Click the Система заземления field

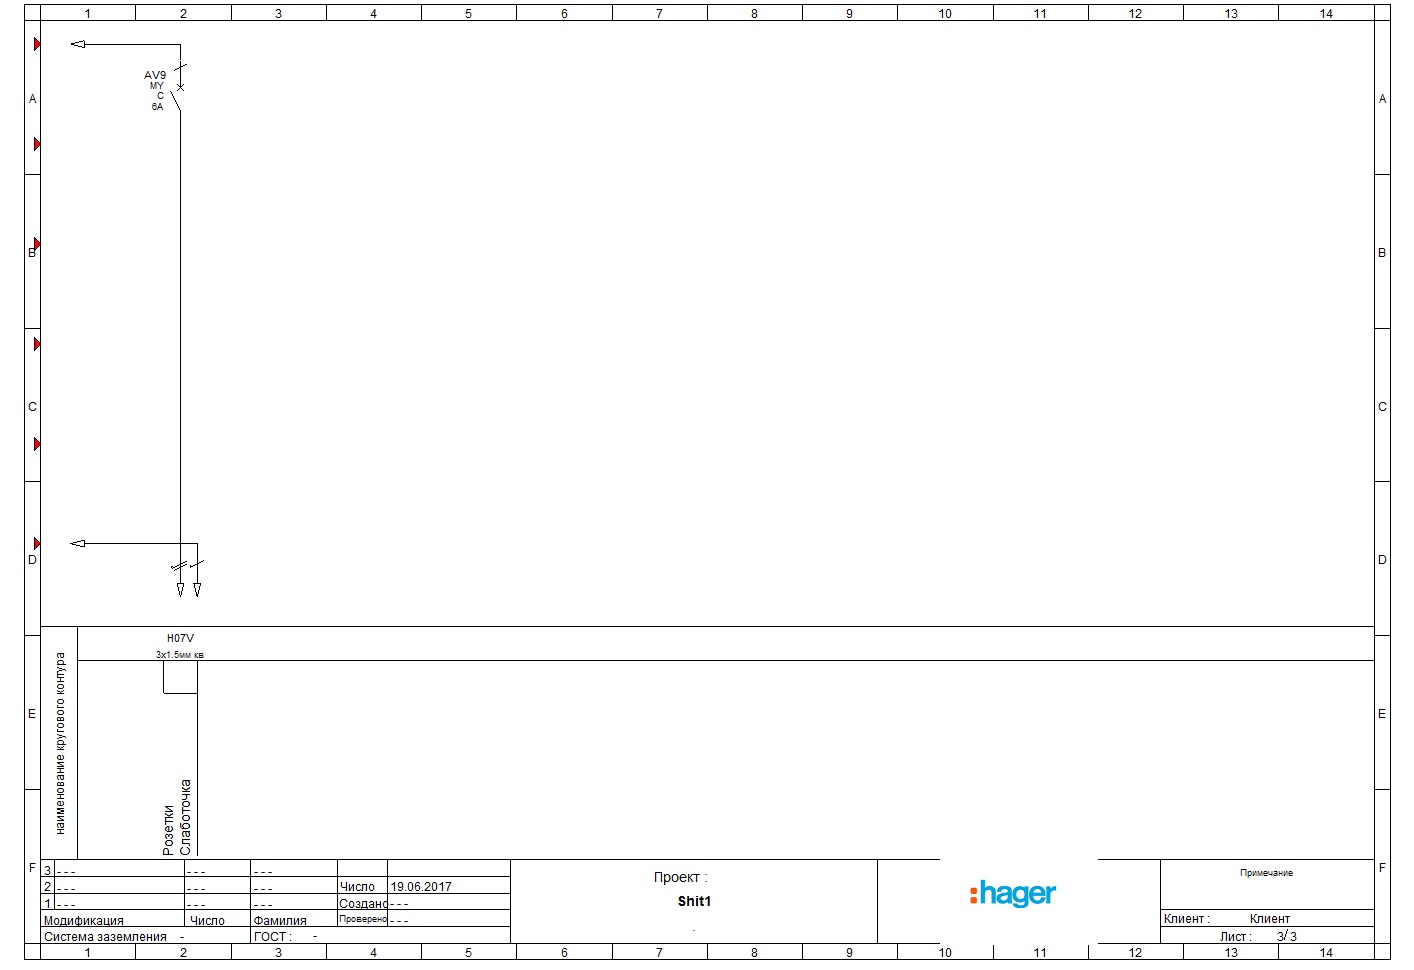(x=105, y=937)
